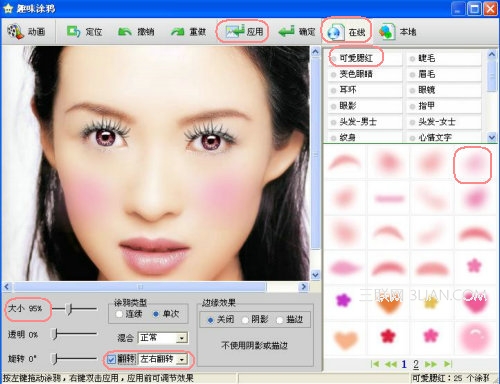Screen dimensions: 500x384
Task: Jump to last page of doodles
Action: 448,364
